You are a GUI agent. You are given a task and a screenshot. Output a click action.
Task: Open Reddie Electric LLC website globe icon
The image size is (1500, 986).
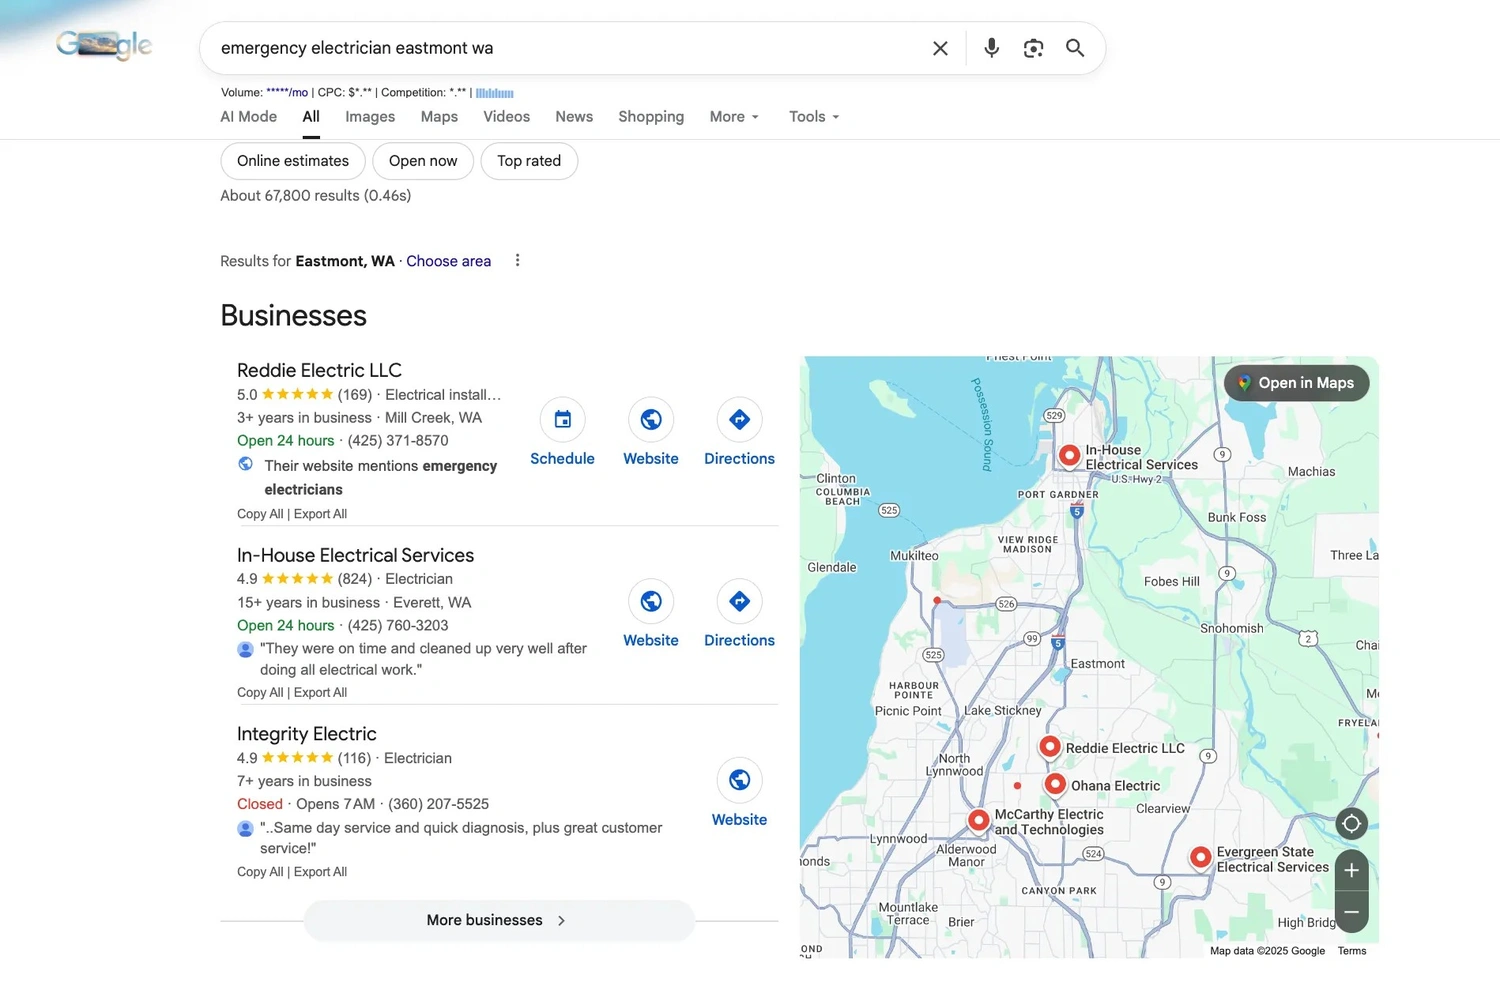click(x=651, y=420)
